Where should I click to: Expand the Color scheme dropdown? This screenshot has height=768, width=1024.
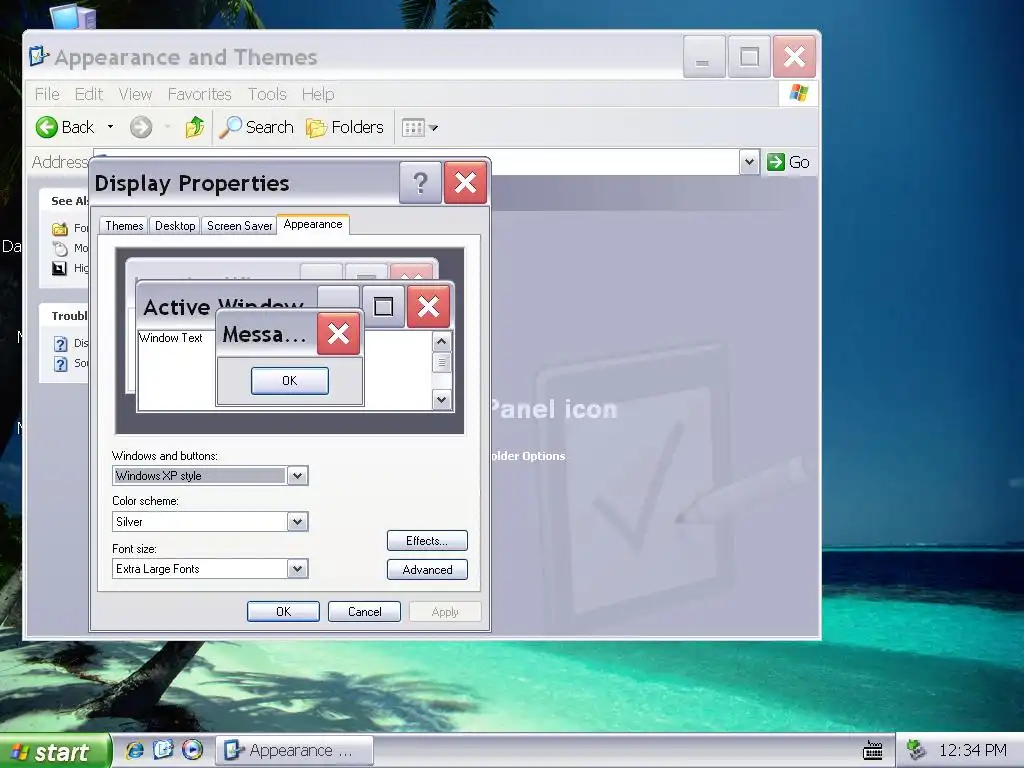coord(297,521)
